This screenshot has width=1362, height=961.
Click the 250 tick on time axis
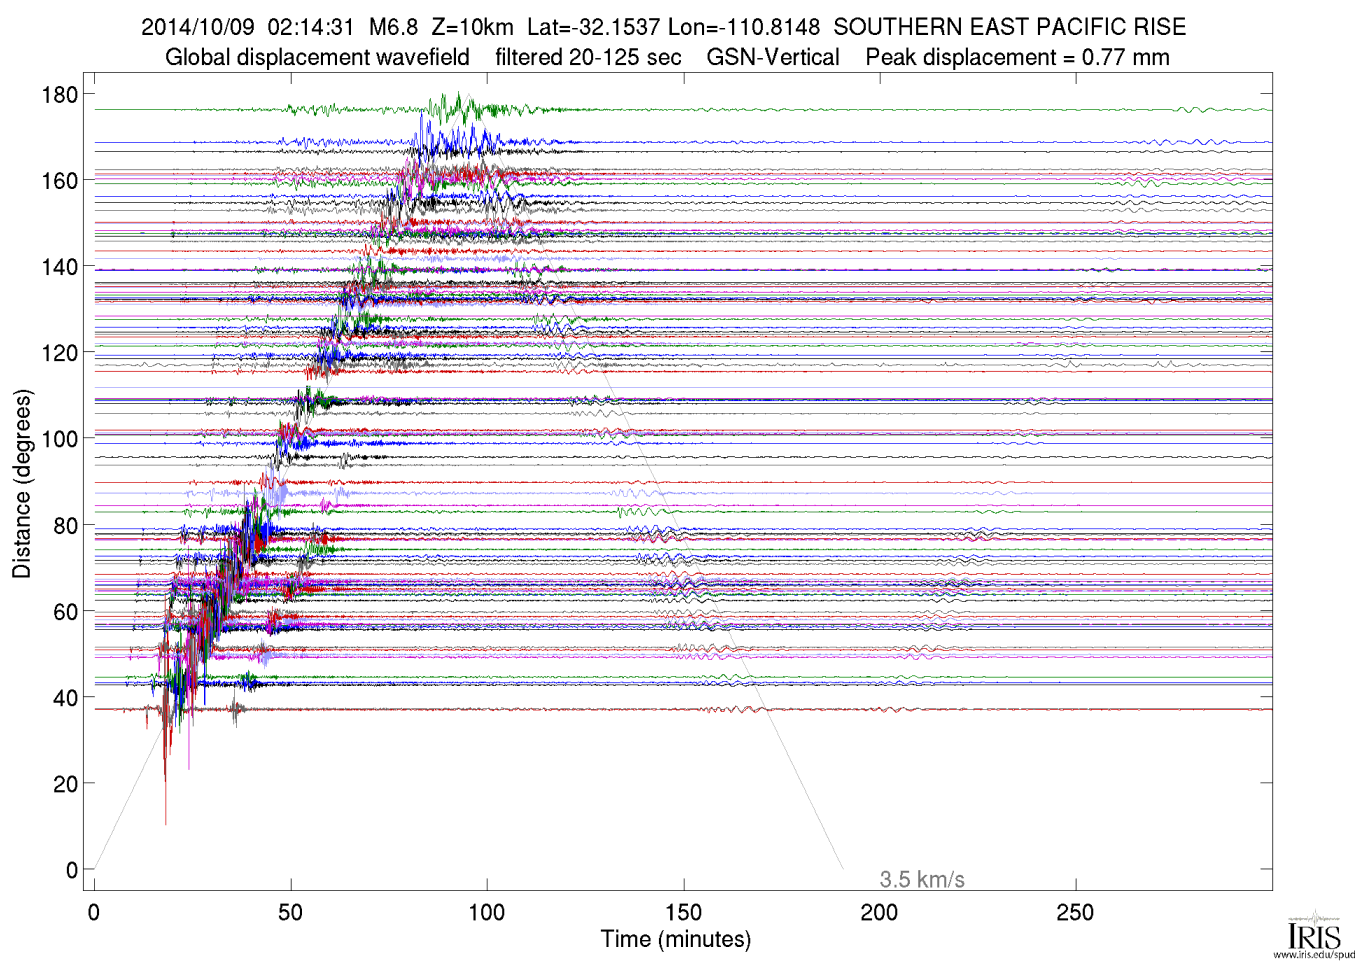pos(1075,913)
